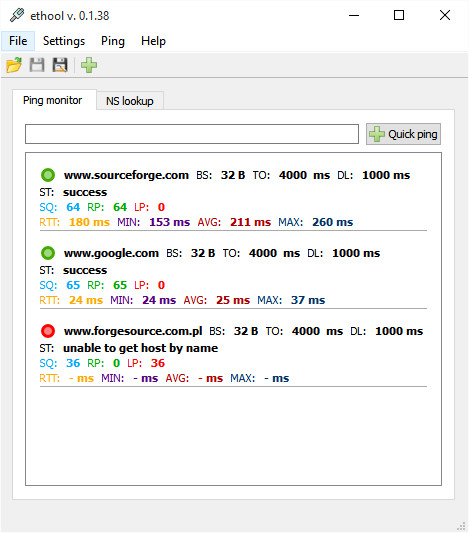
Task: Open the File menu
Action: pos(18,41)
